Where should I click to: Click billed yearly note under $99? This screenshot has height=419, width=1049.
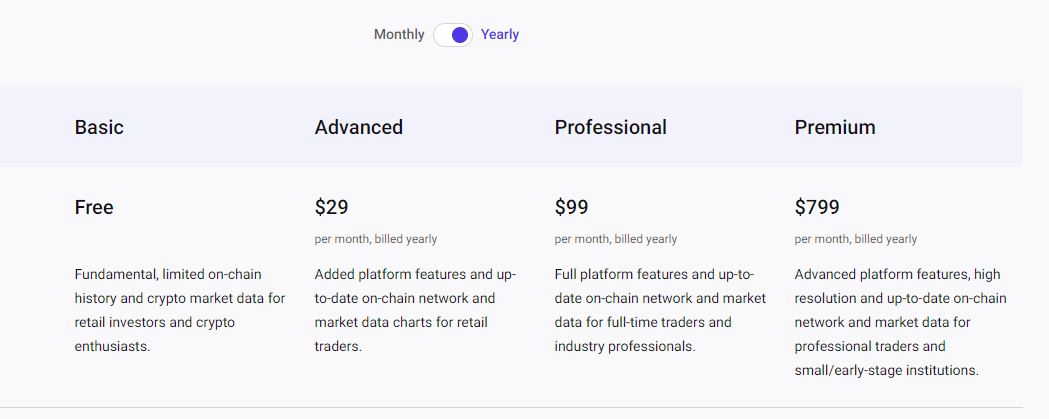tap(615, 239)
